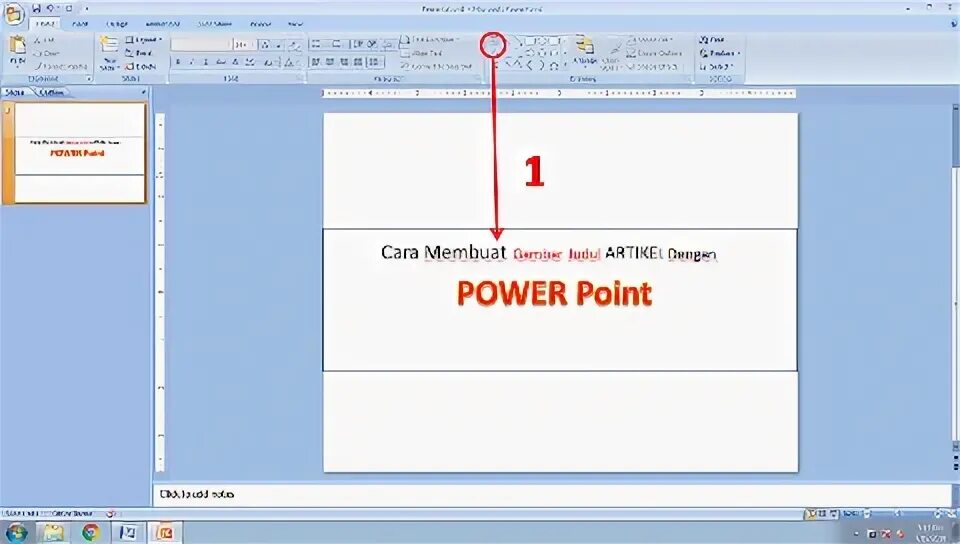Click Delete in the Slides group
This screenshot has width=960, height=544.
click(141, 66)
